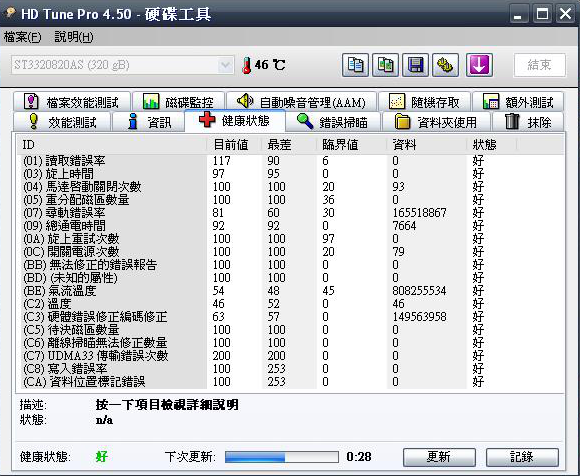Viewport: 580px width, 476px height.
Task: Open the 檔案(F) menu
Action: pyautogui.click(x=23, y=37)
